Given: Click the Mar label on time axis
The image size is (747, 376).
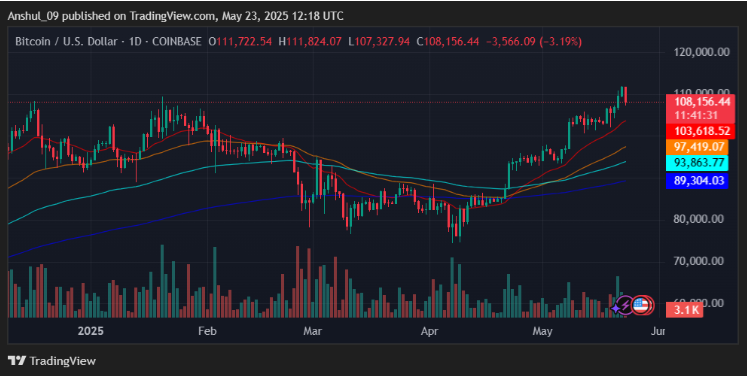Looking at the screenshot, I should 313,331.
